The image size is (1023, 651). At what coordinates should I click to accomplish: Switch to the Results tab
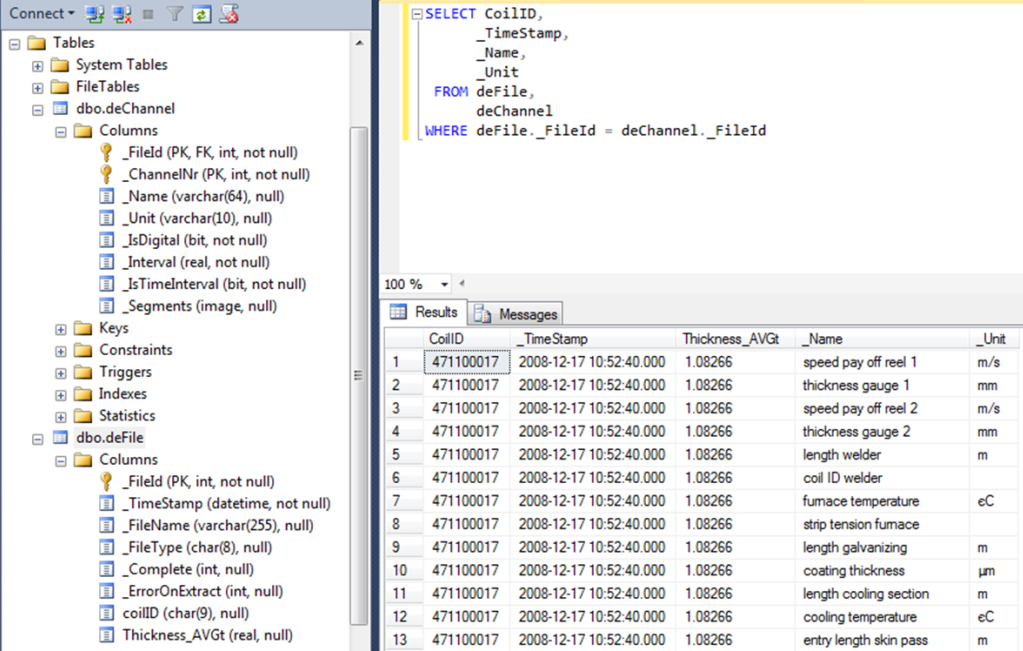point(425,312)
